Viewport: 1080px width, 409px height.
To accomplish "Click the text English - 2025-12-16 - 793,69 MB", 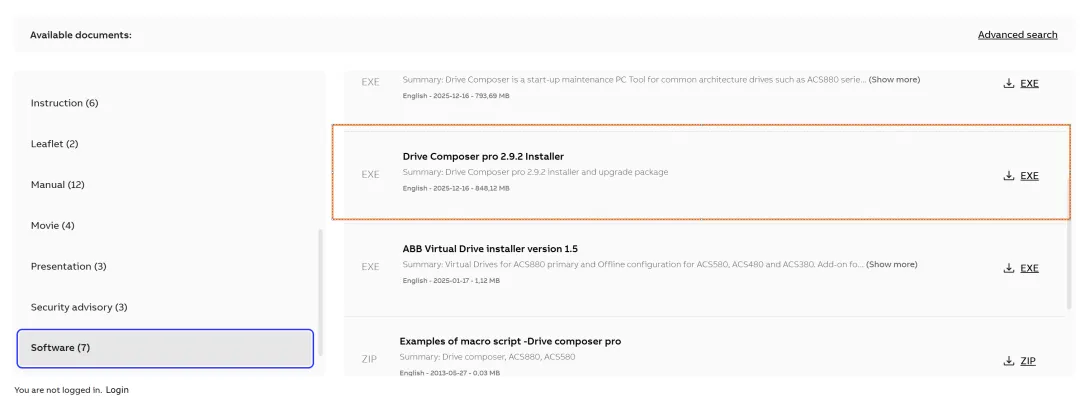I will click(x=456, y=96).
